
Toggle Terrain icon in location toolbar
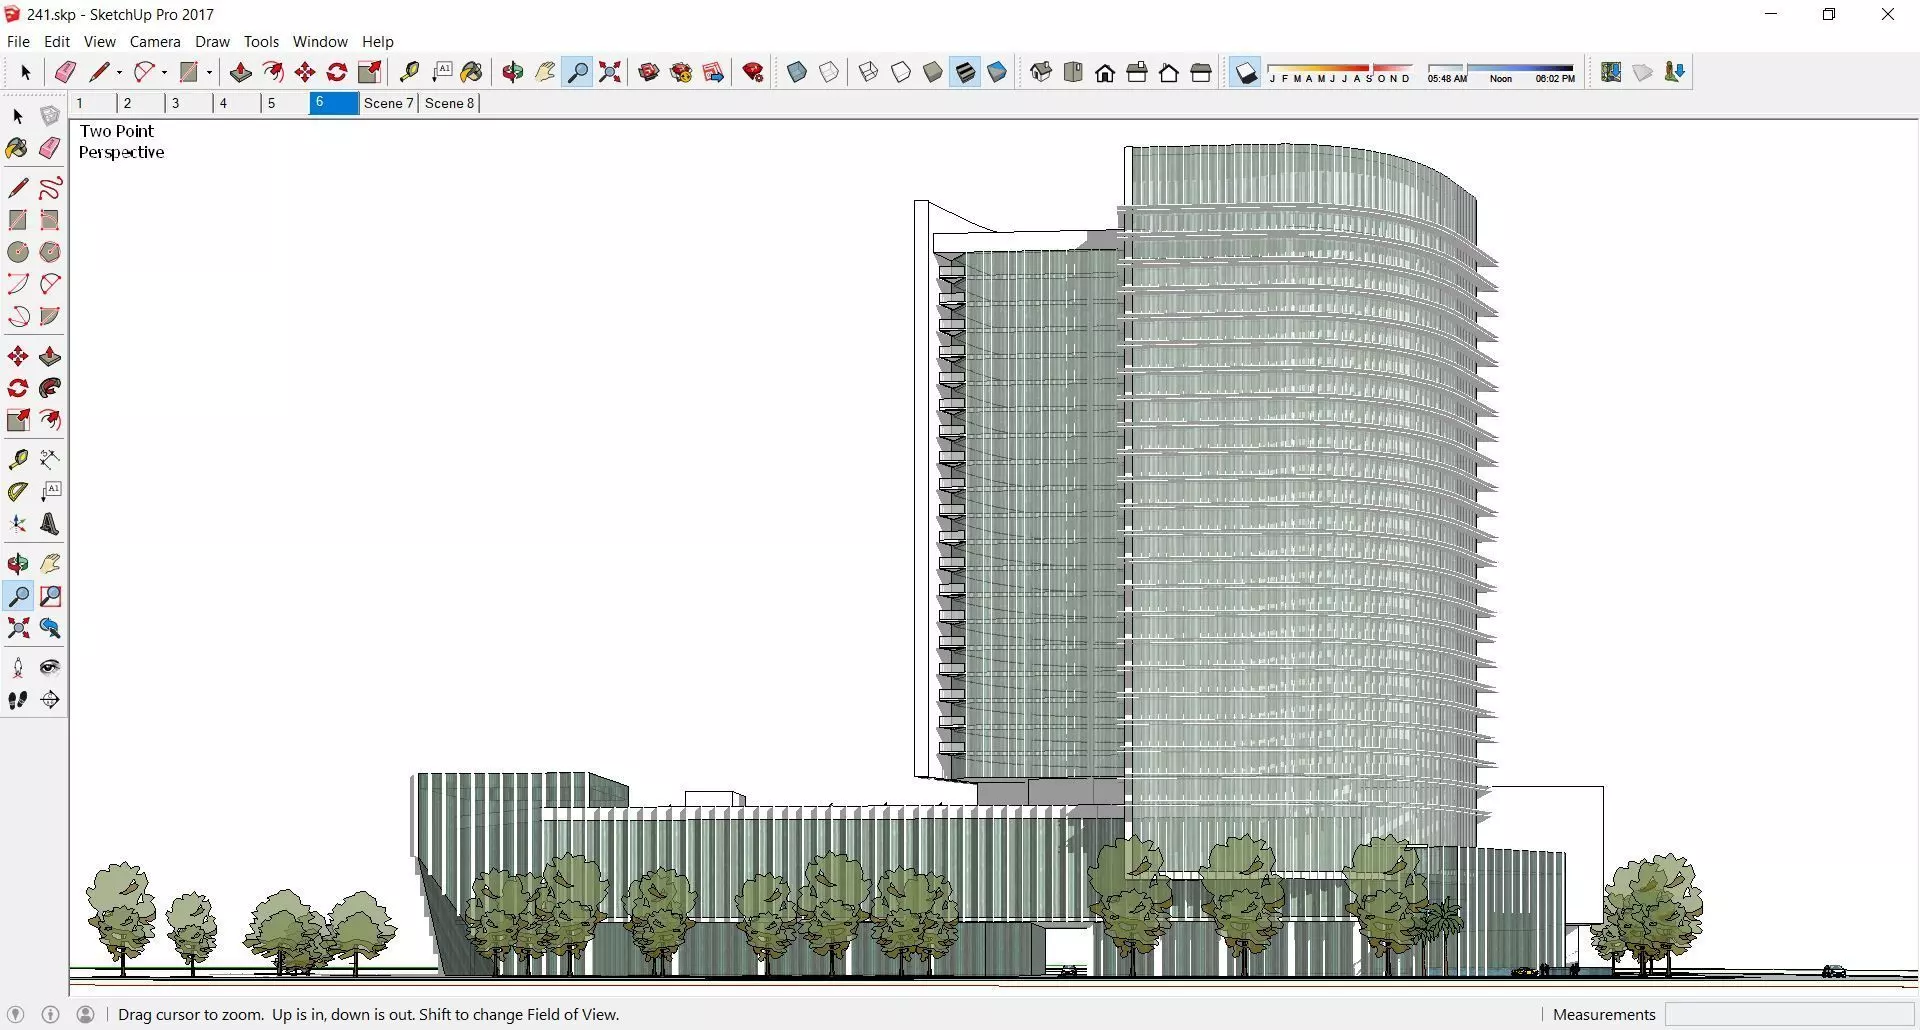[x=1643, y=72]
